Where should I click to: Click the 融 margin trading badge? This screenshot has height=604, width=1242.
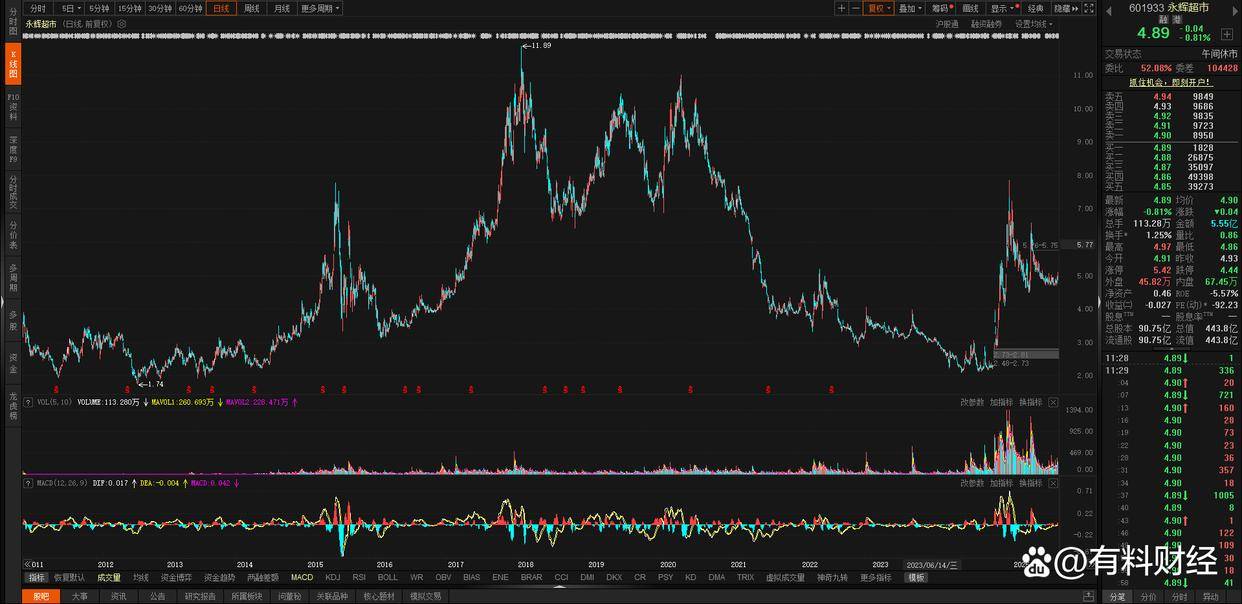pos(1163,19)
